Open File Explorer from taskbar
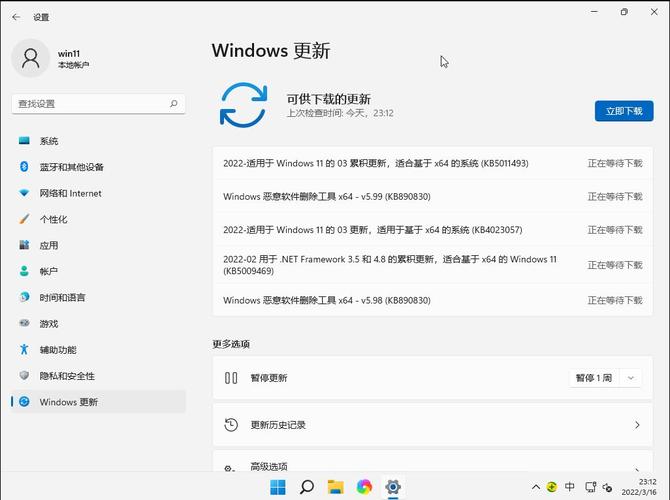Image resolution: width=670 pixels, height=500 pixels. [335, 487]
